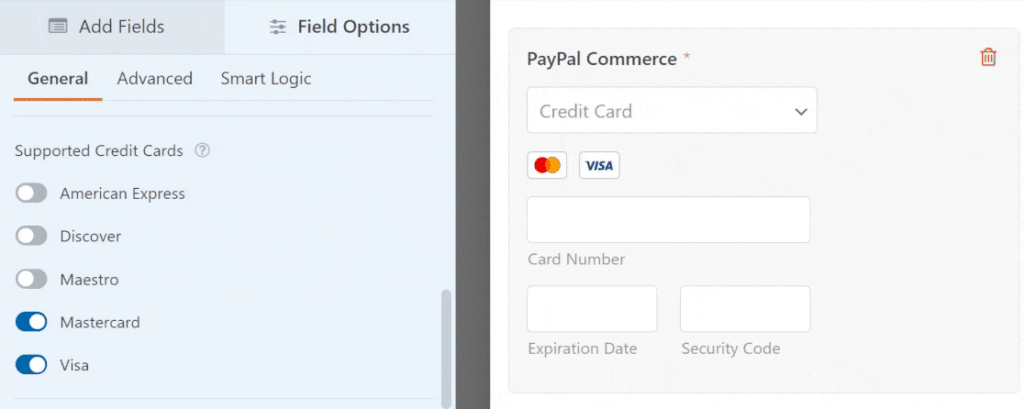Click the Field Options sliders icon
The width and height of the screenshot is (1024, 409).
(x=278, y=27)
